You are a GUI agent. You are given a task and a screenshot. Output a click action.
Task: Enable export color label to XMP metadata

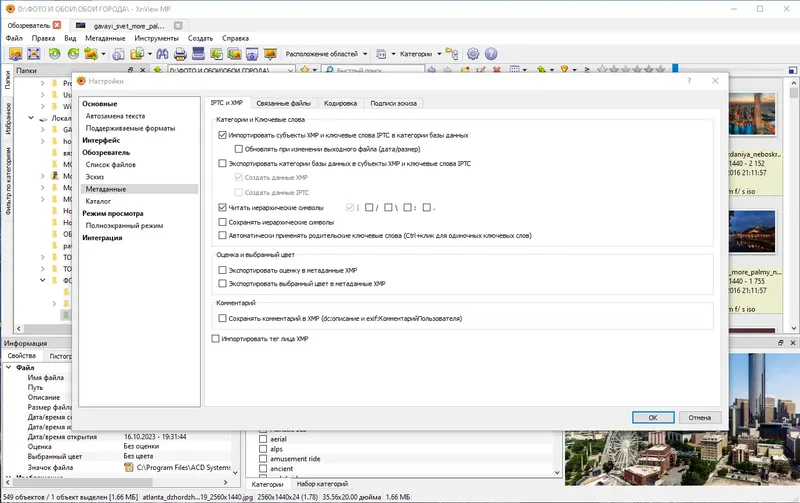(x=222, y=283)
